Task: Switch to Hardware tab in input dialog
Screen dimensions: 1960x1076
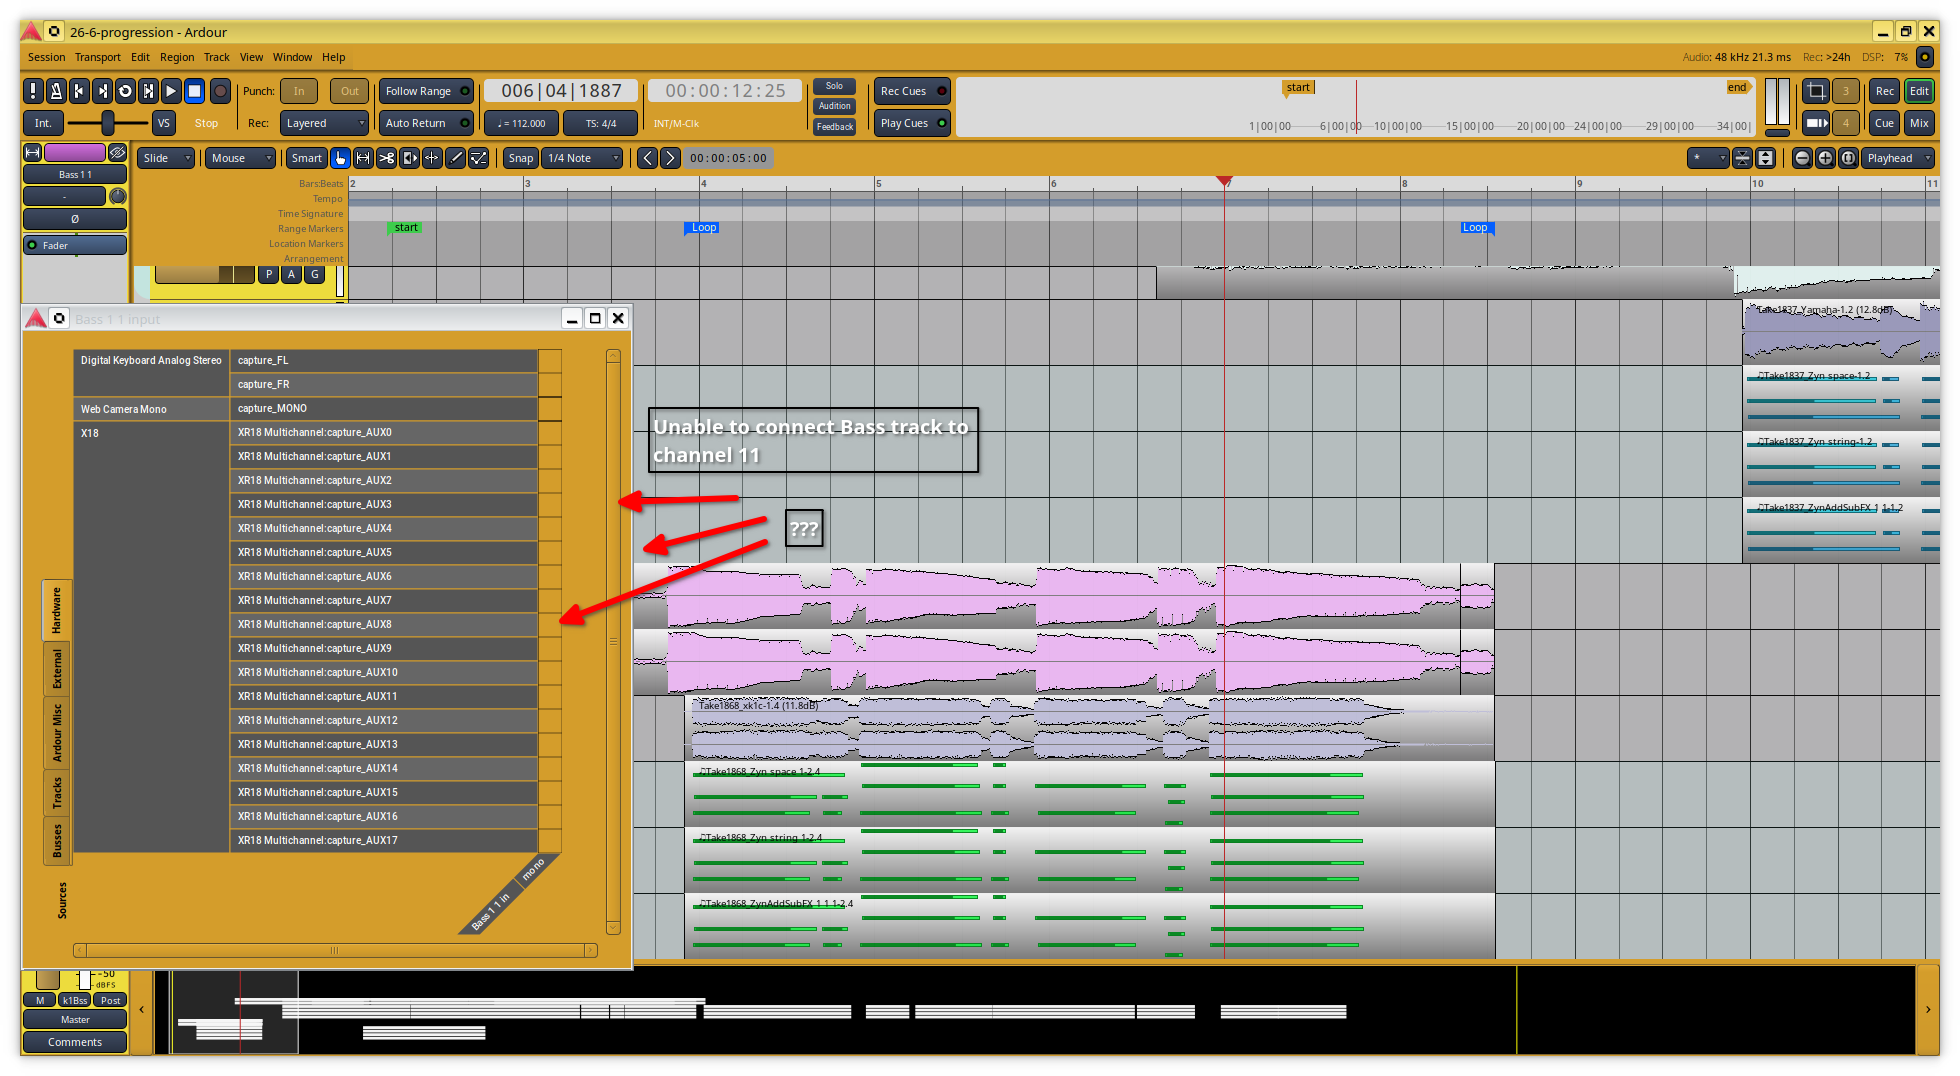Action: (57, 610)
